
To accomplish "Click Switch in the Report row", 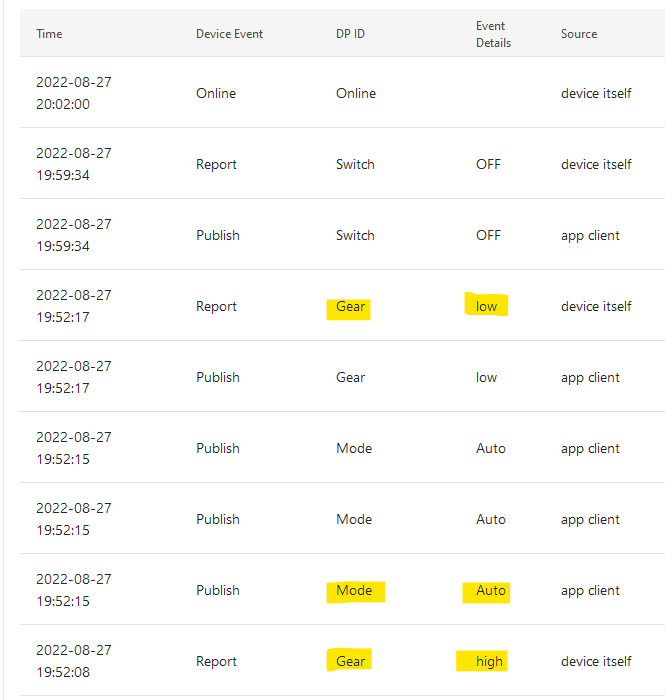I will point(355,164).
